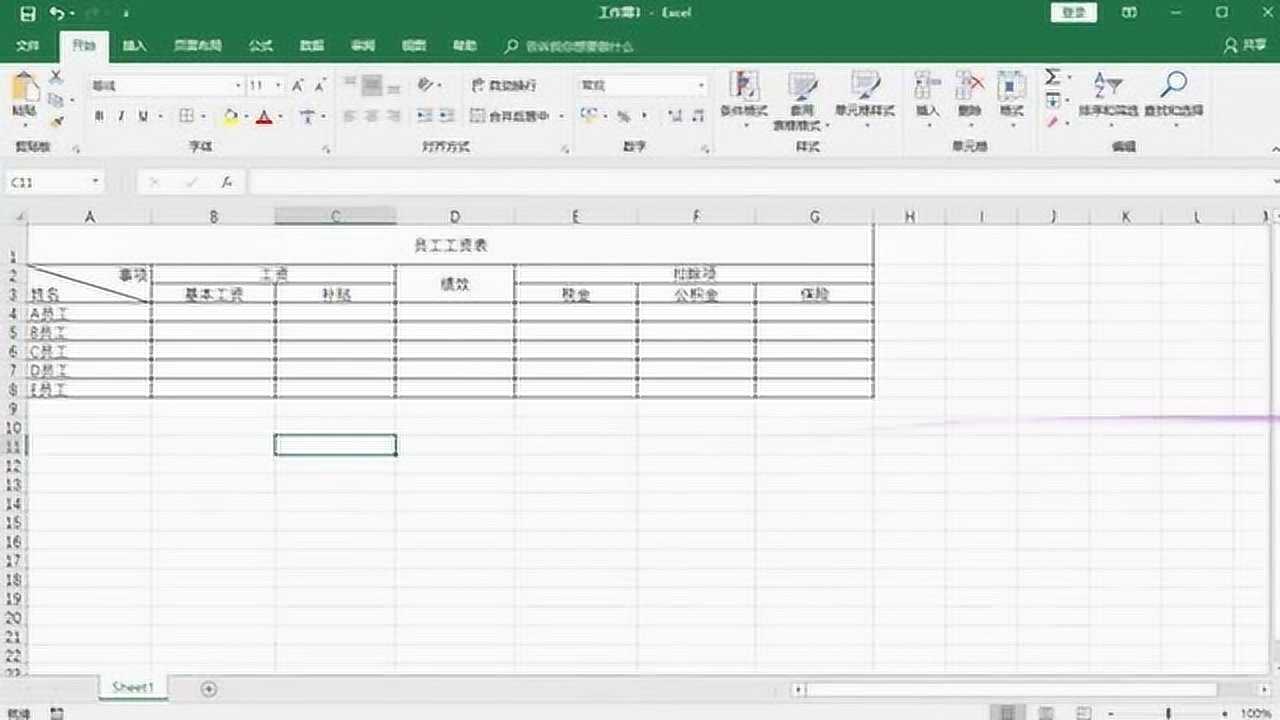Click the Insert cells (插入) icon

[x=928, y=98]
